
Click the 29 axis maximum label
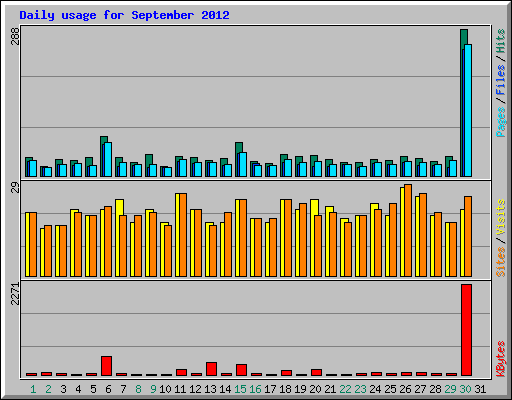16,188
